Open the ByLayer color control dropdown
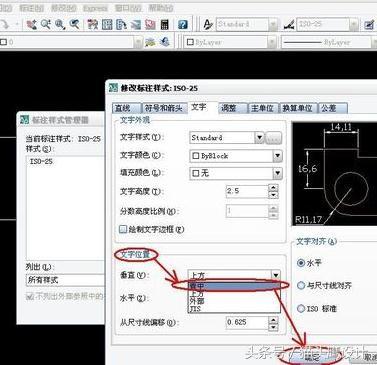 [x=272, y=42]
